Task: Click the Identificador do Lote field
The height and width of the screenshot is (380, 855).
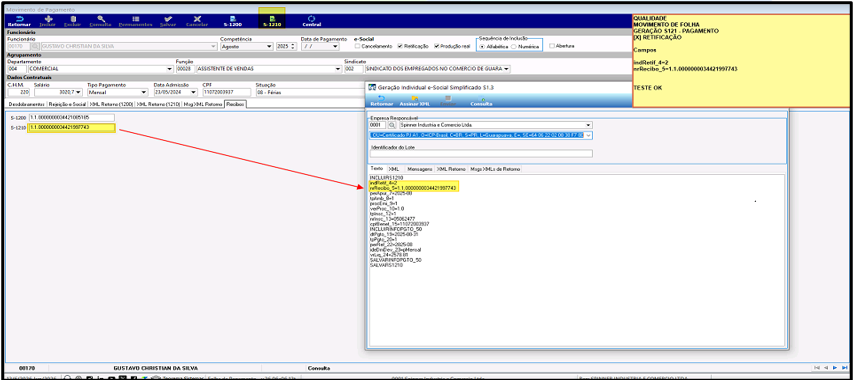Action: tap(481, 154)
